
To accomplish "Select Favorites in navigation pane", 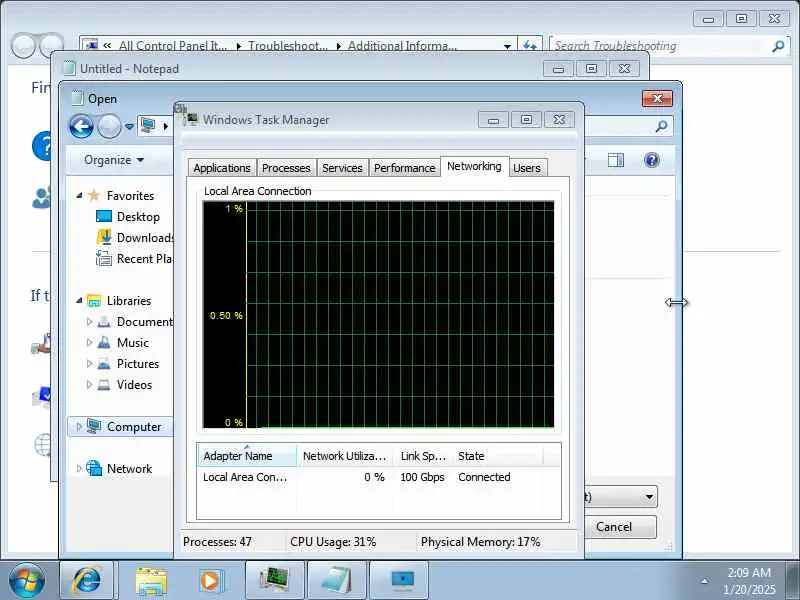I will pyautogui.click(x=130, y=195).
